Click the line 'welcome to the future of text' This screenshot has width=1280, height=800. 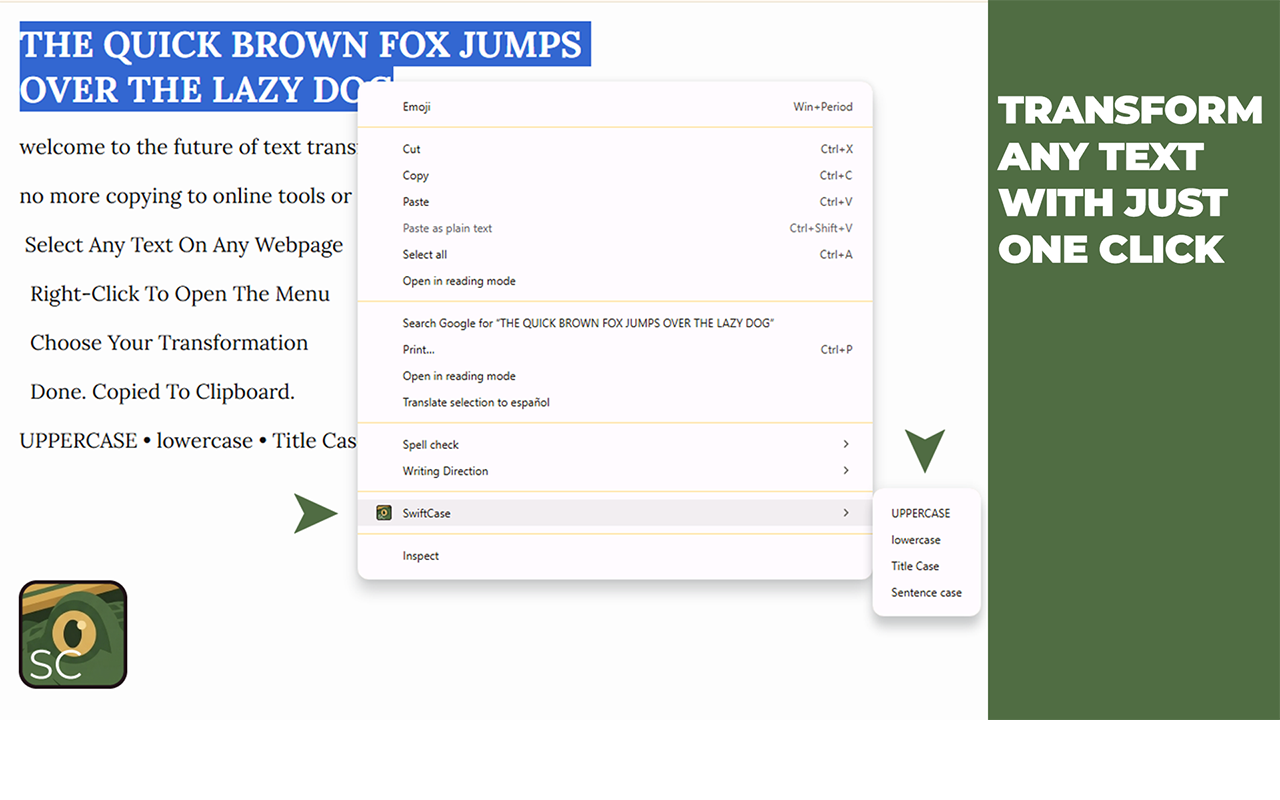(x=188, y=147)
